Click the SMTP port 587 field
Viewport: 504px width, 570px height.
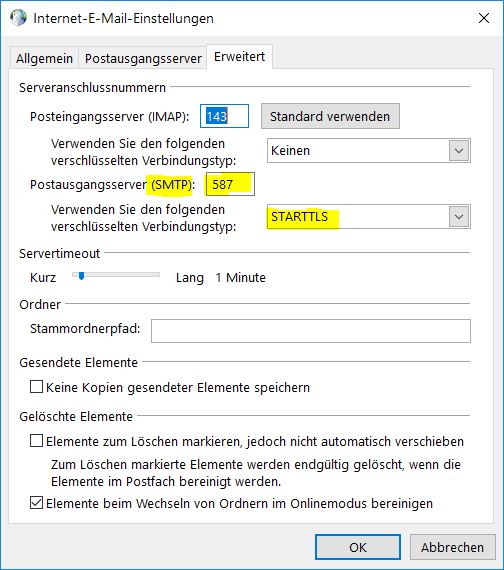(230, 184)
